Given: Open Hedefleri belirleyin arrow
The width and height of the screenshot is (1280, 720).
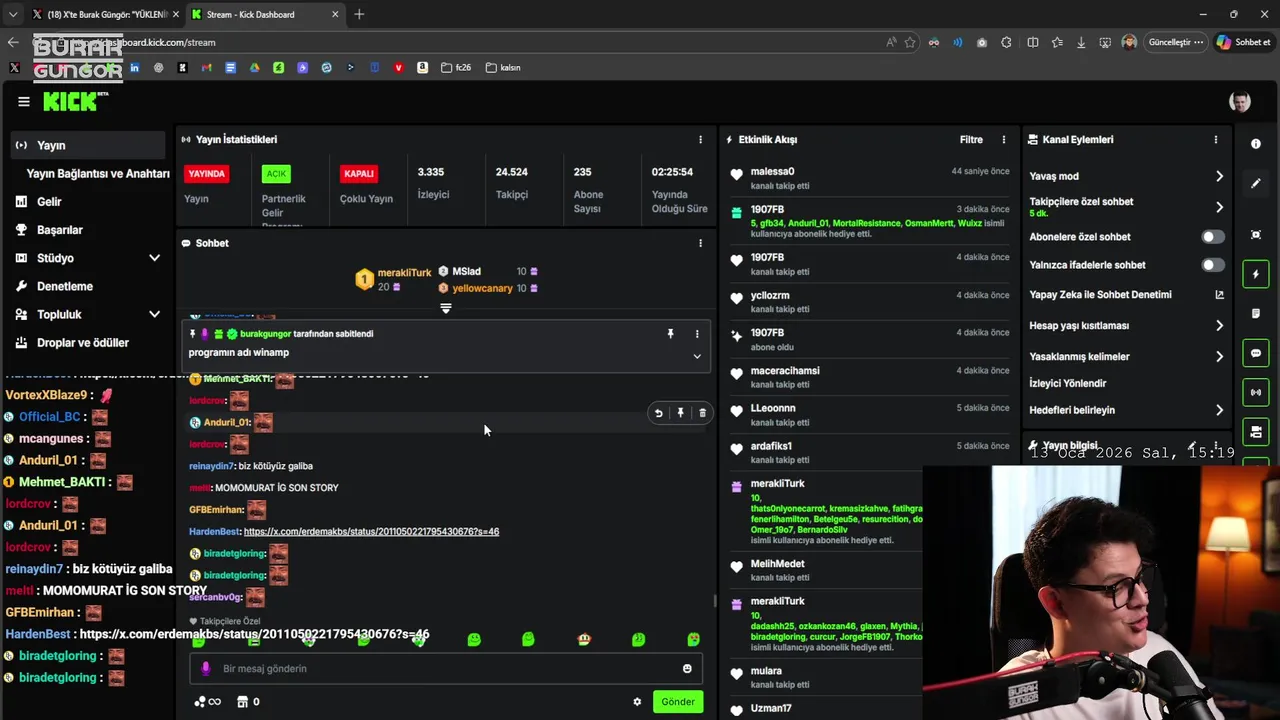Looking at the screenshot, I should (1219, 410).
